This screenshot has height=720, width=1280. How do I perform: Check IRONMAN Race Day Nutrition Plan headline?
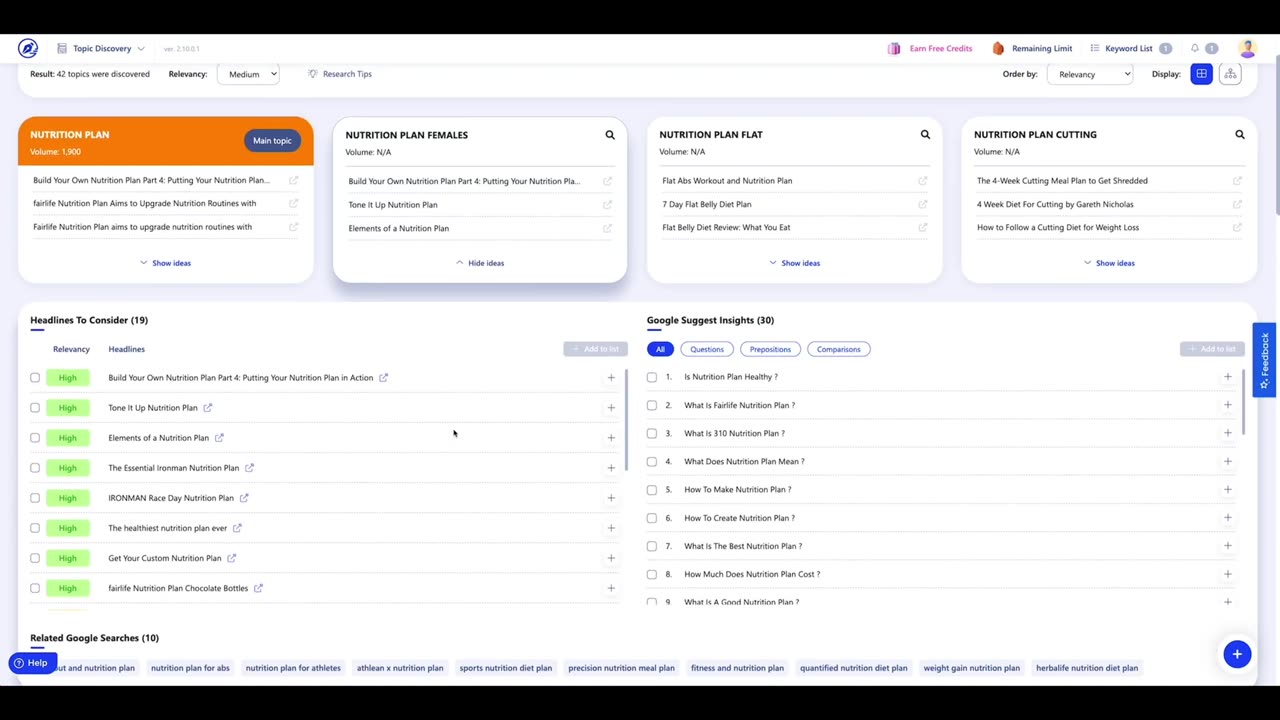pyautogui.click(x=35, y=498)
